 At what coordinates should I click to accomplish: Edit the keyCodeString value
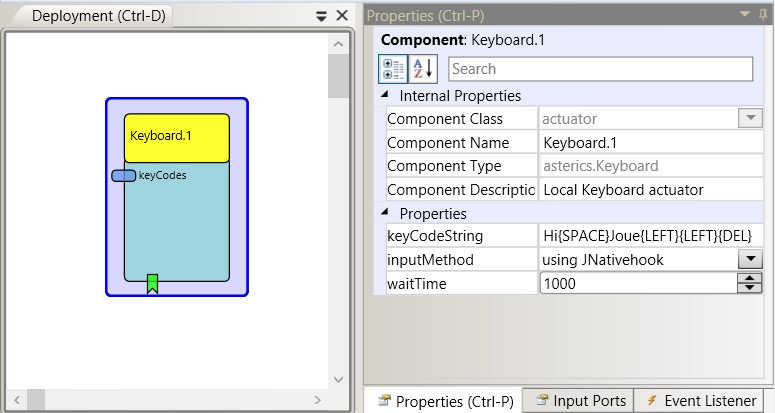point(651,236)
